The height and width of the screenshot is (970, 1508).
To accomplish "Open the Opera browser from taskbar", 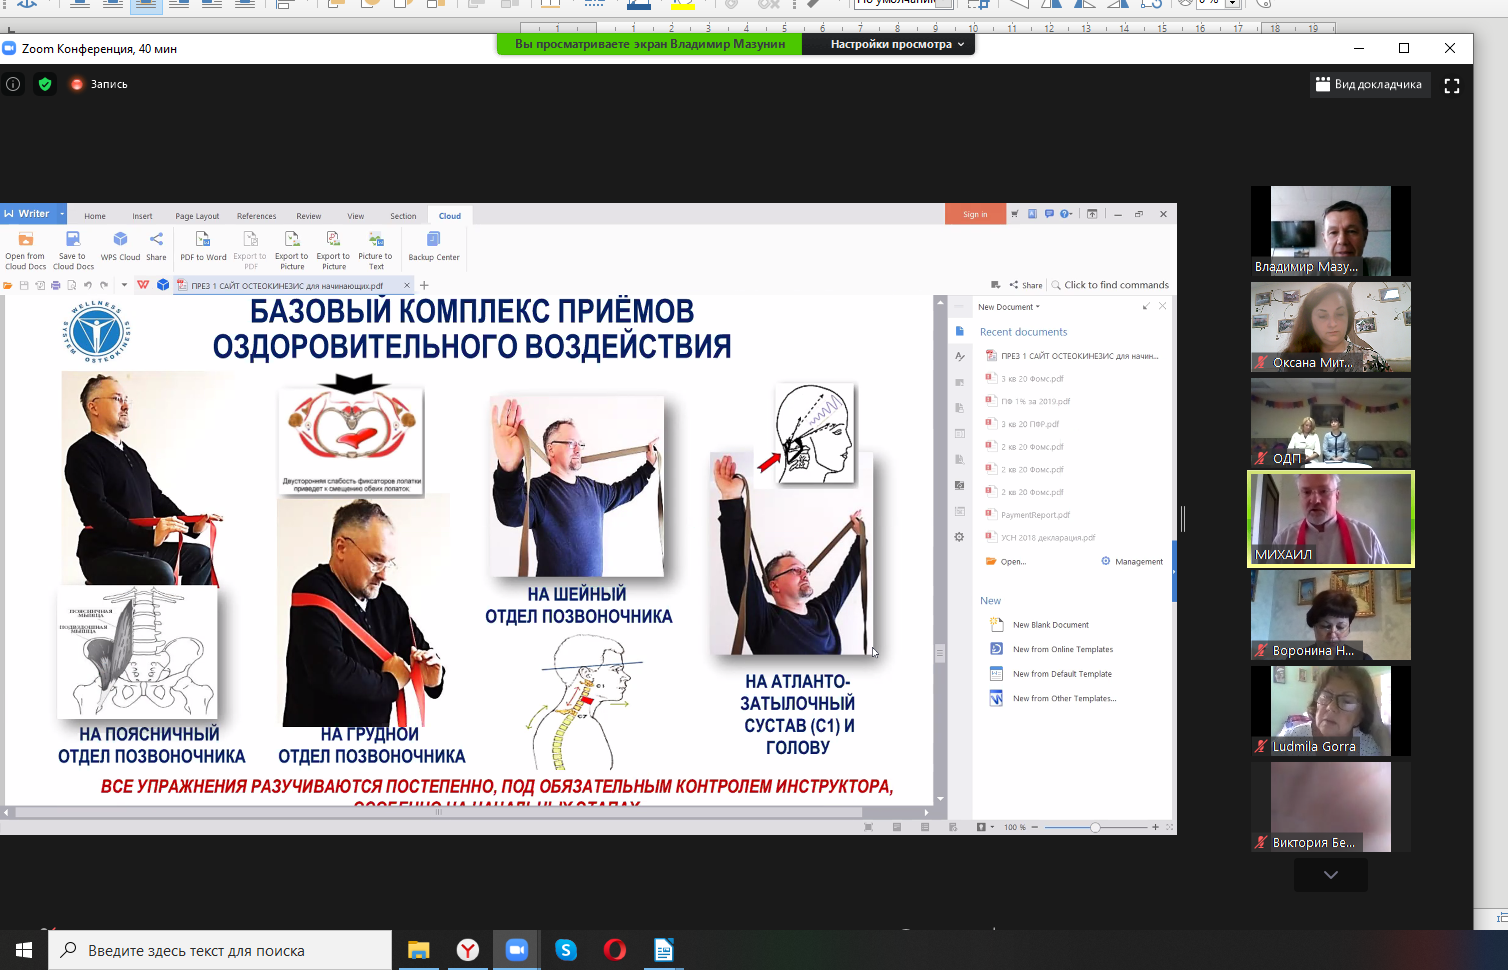I will (615, 950).
